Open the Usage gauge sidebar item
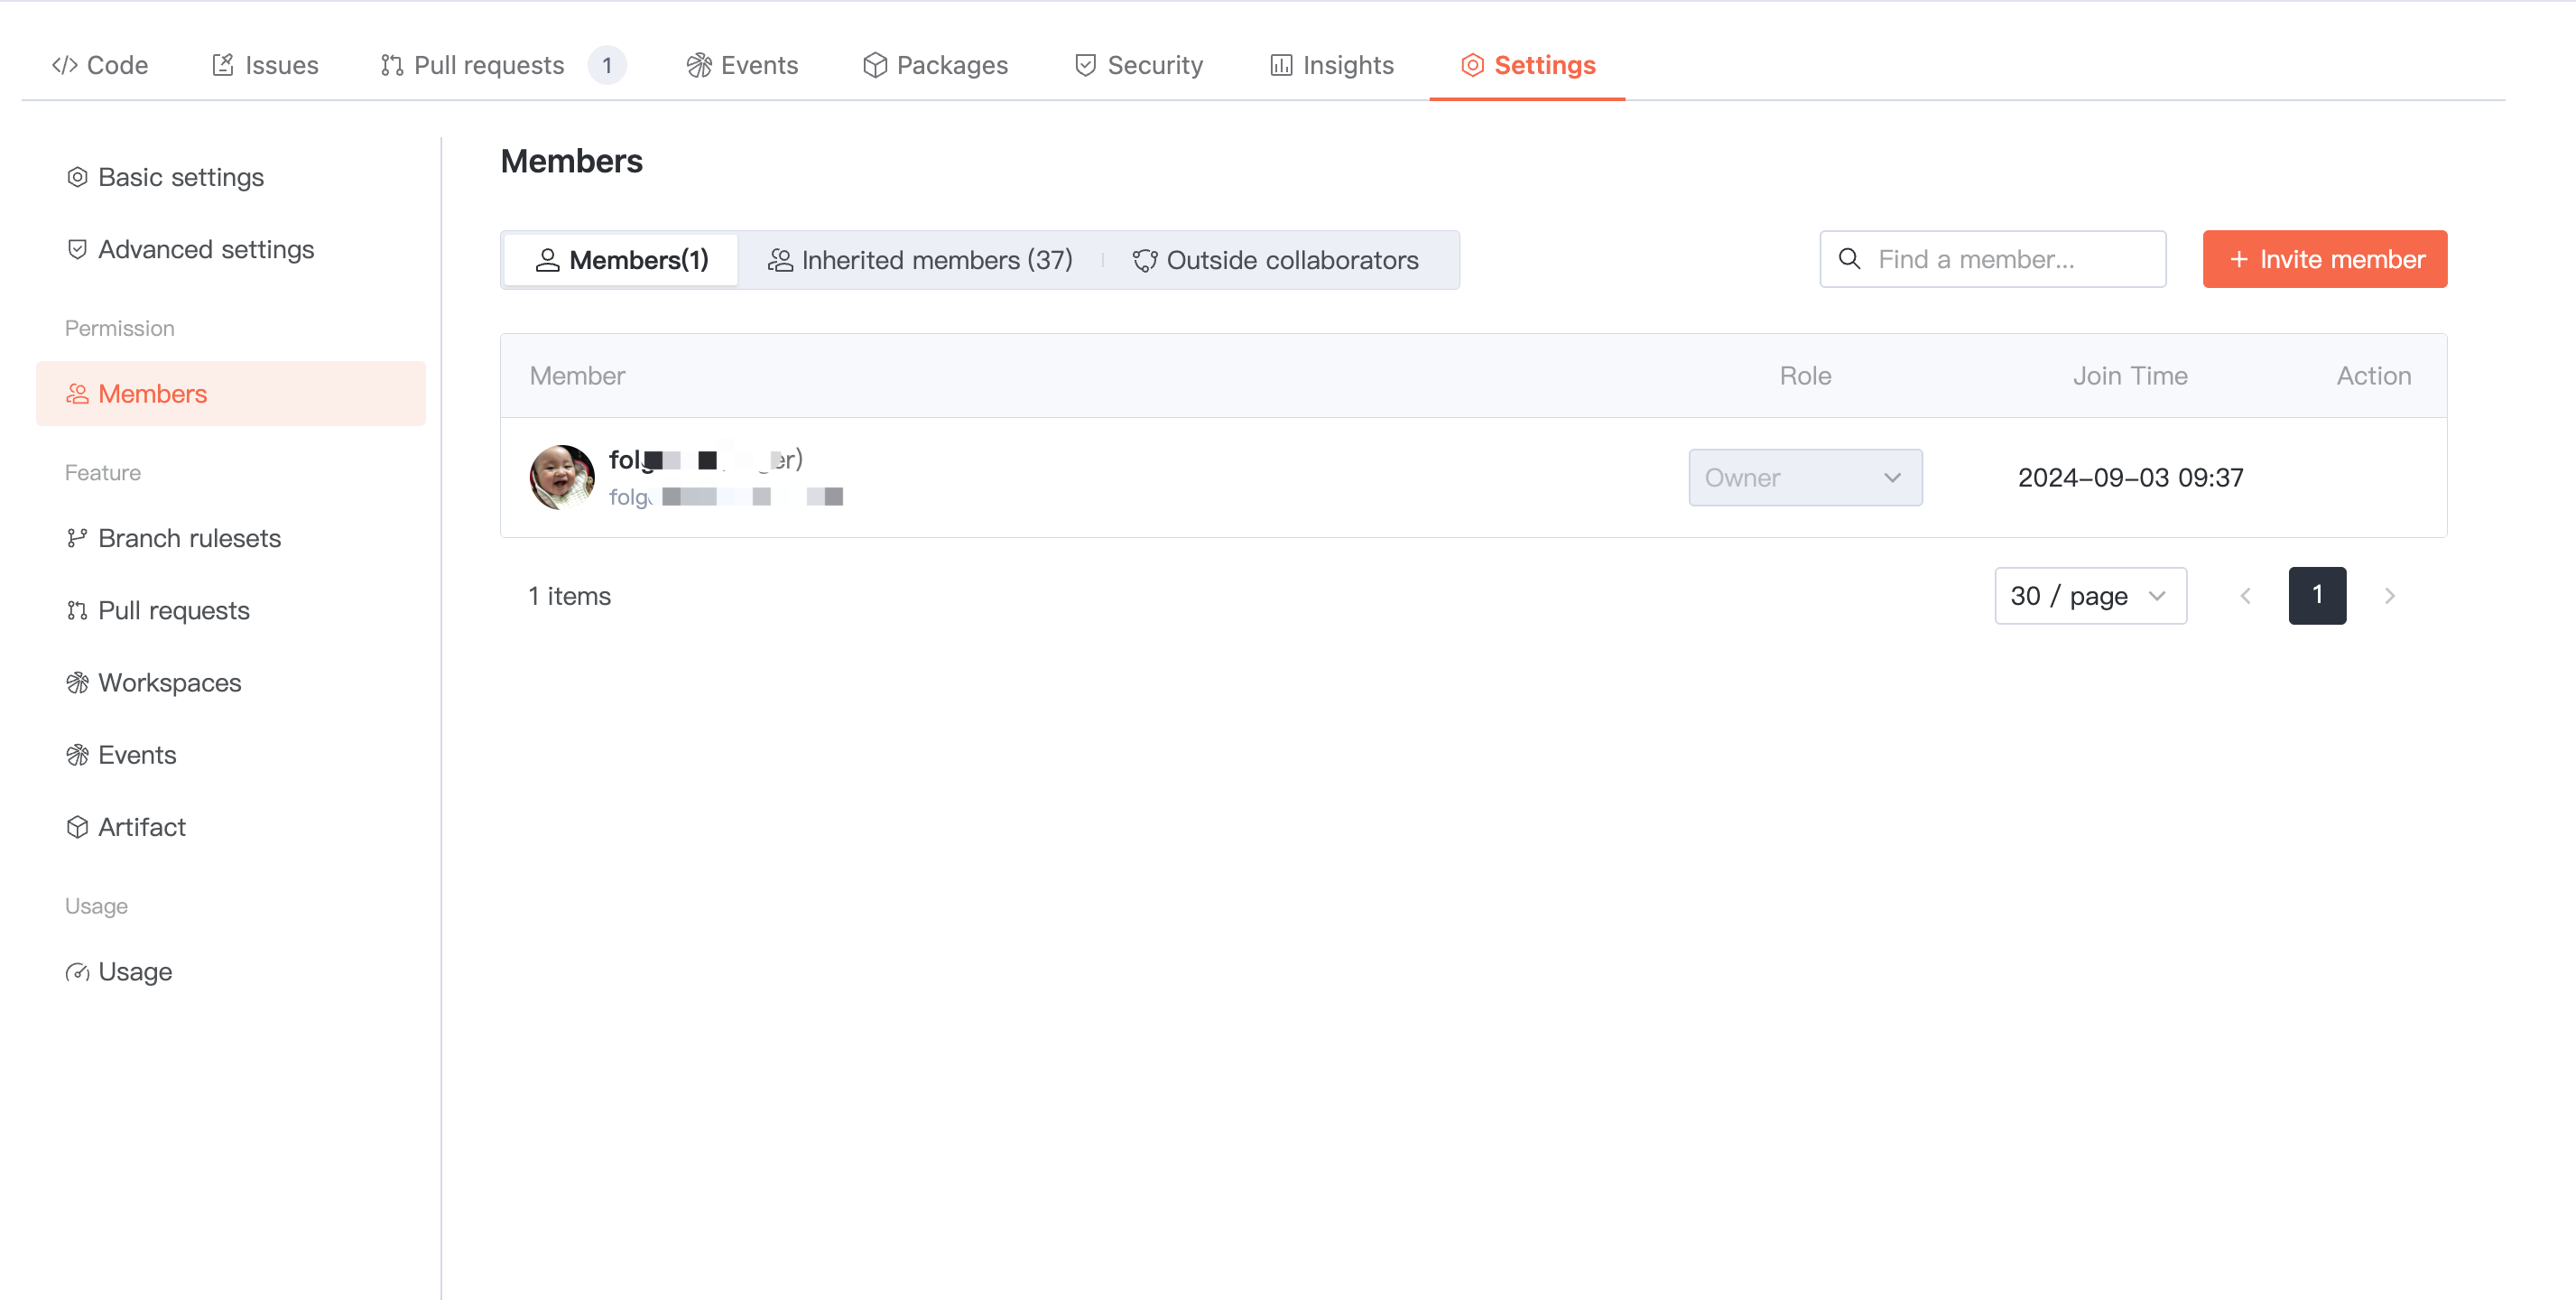Screen dimensions: 2576x1300 click(x=134, y=972)
